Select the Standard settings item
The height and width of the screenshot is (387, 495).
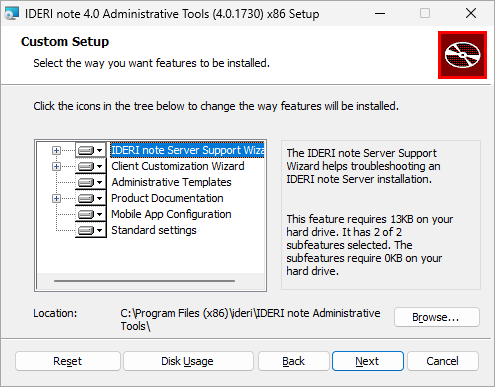click(x=154, y=230)
